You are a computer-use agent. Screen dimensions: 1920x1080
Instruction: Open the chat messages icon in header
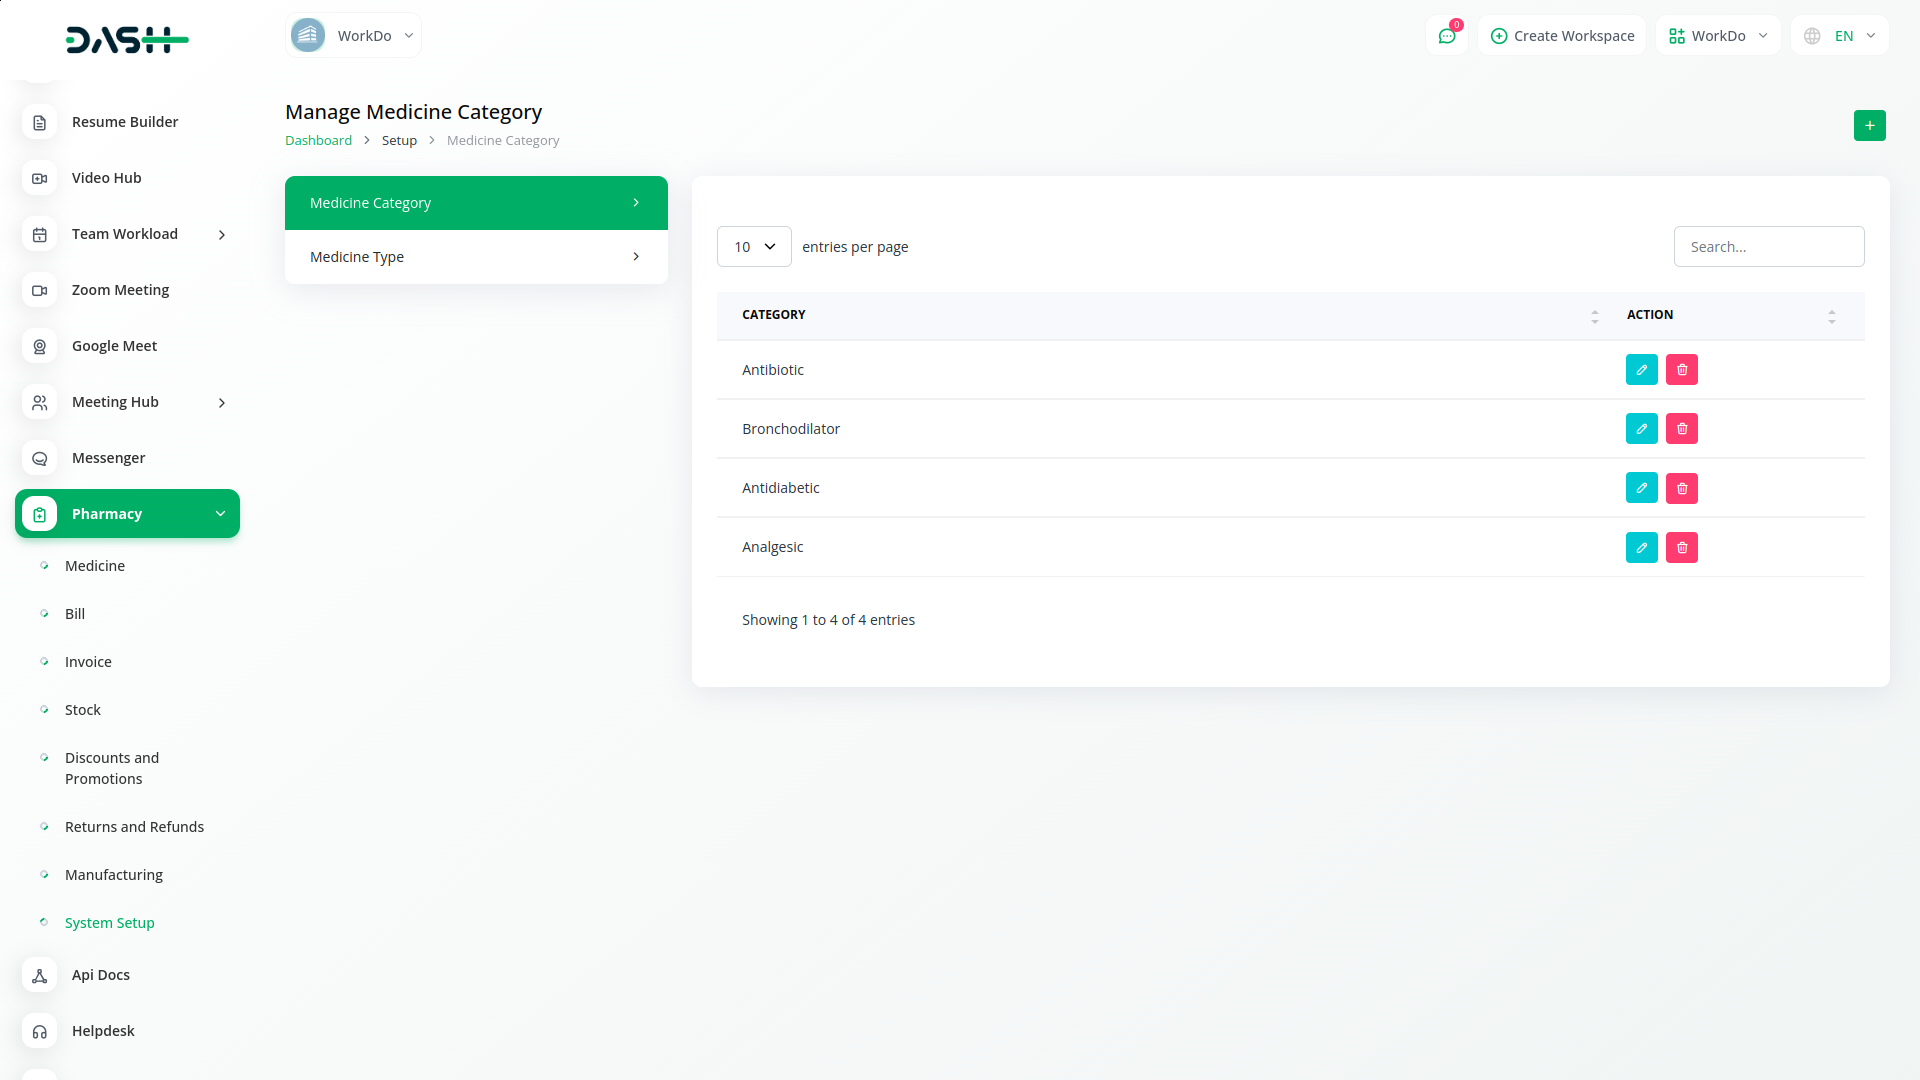[x=1446, y=36]
